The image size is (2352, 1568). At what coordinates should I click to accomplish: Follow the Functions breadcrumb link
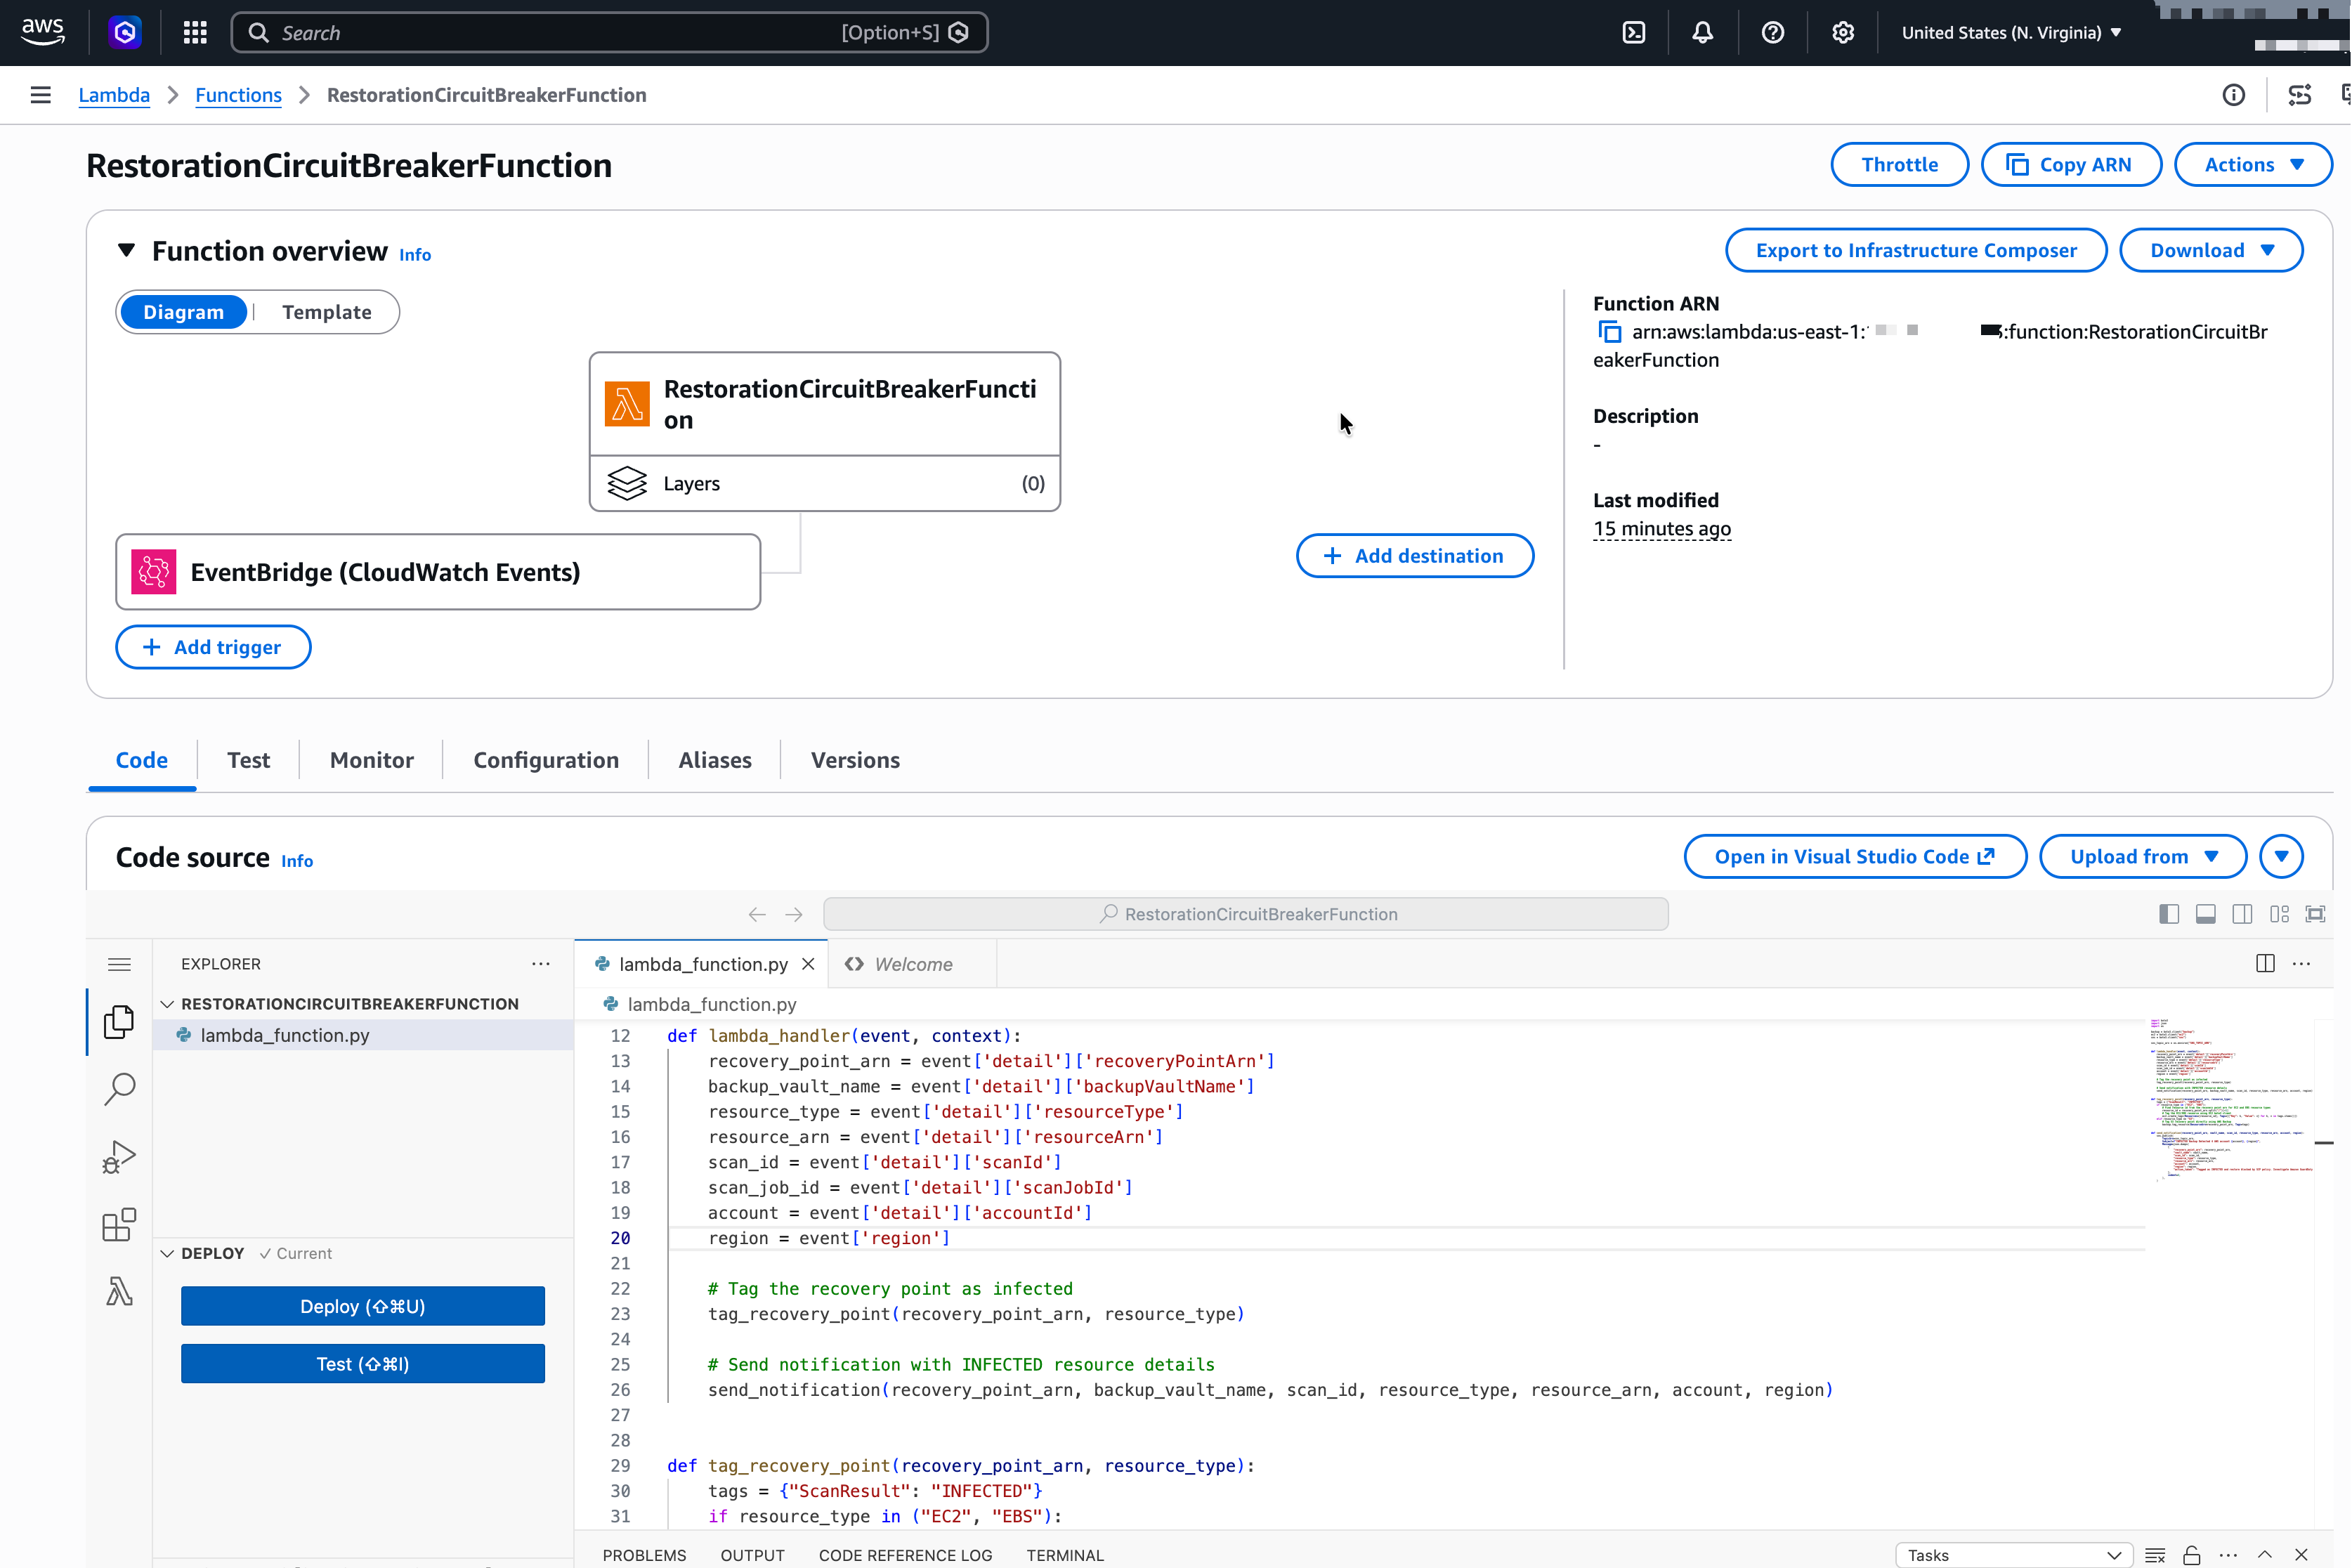point(238,95)
